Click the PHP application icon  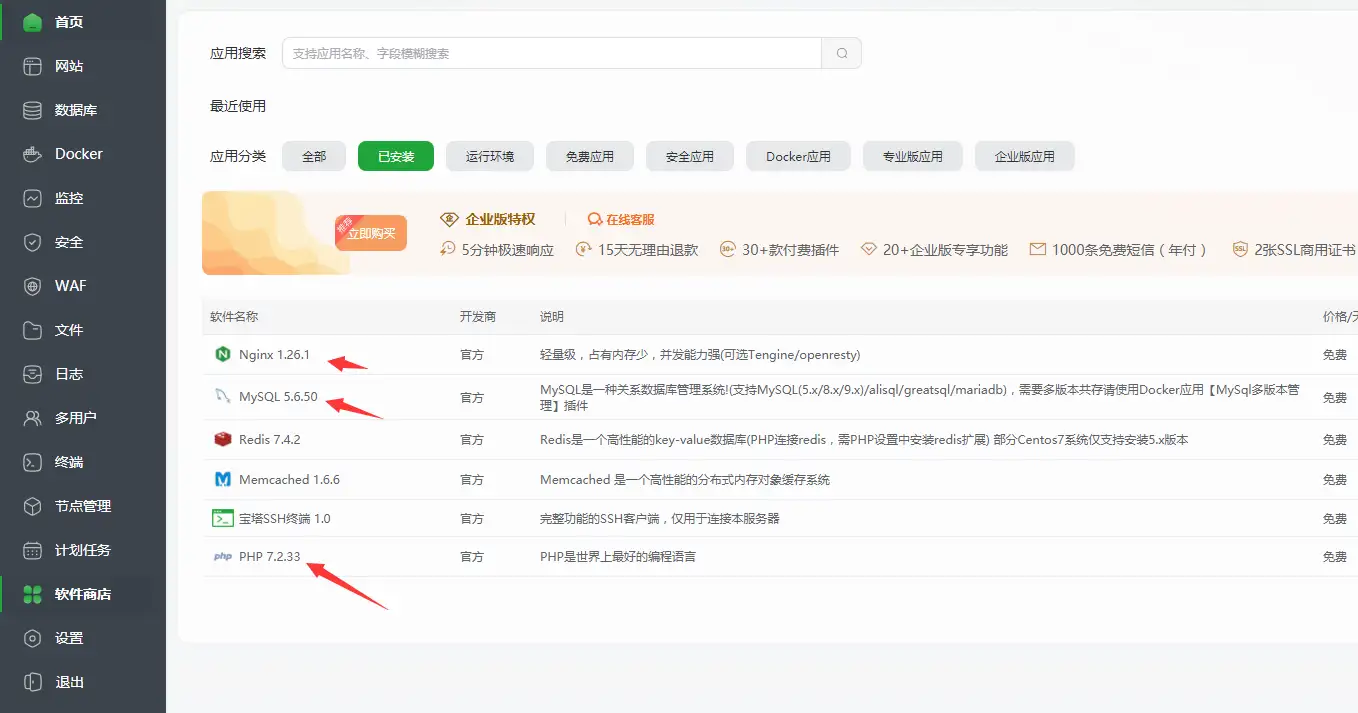(x=222, y=557)
